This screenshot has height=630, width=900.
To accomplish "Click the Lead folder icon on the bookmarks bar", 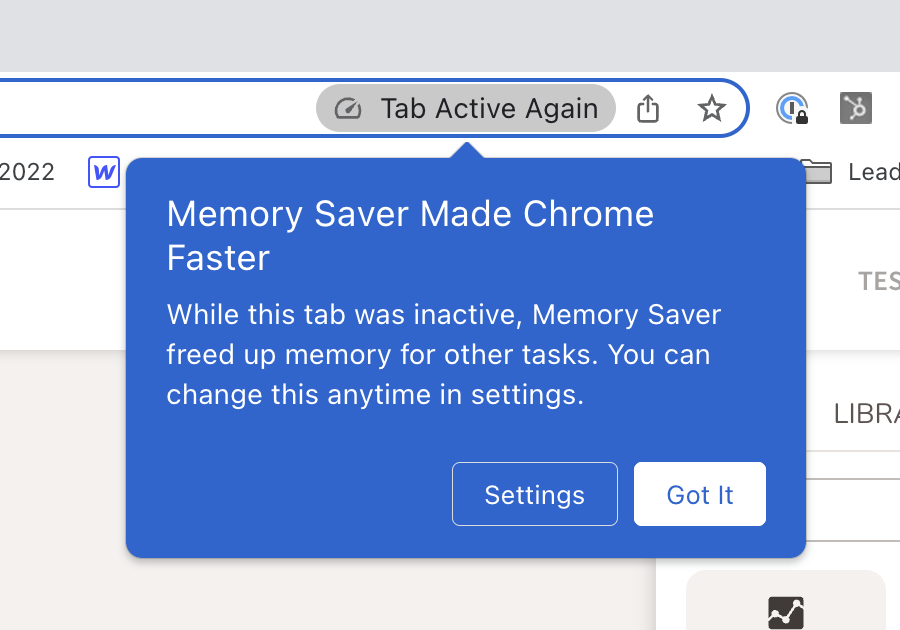I will tap(817, 171).
